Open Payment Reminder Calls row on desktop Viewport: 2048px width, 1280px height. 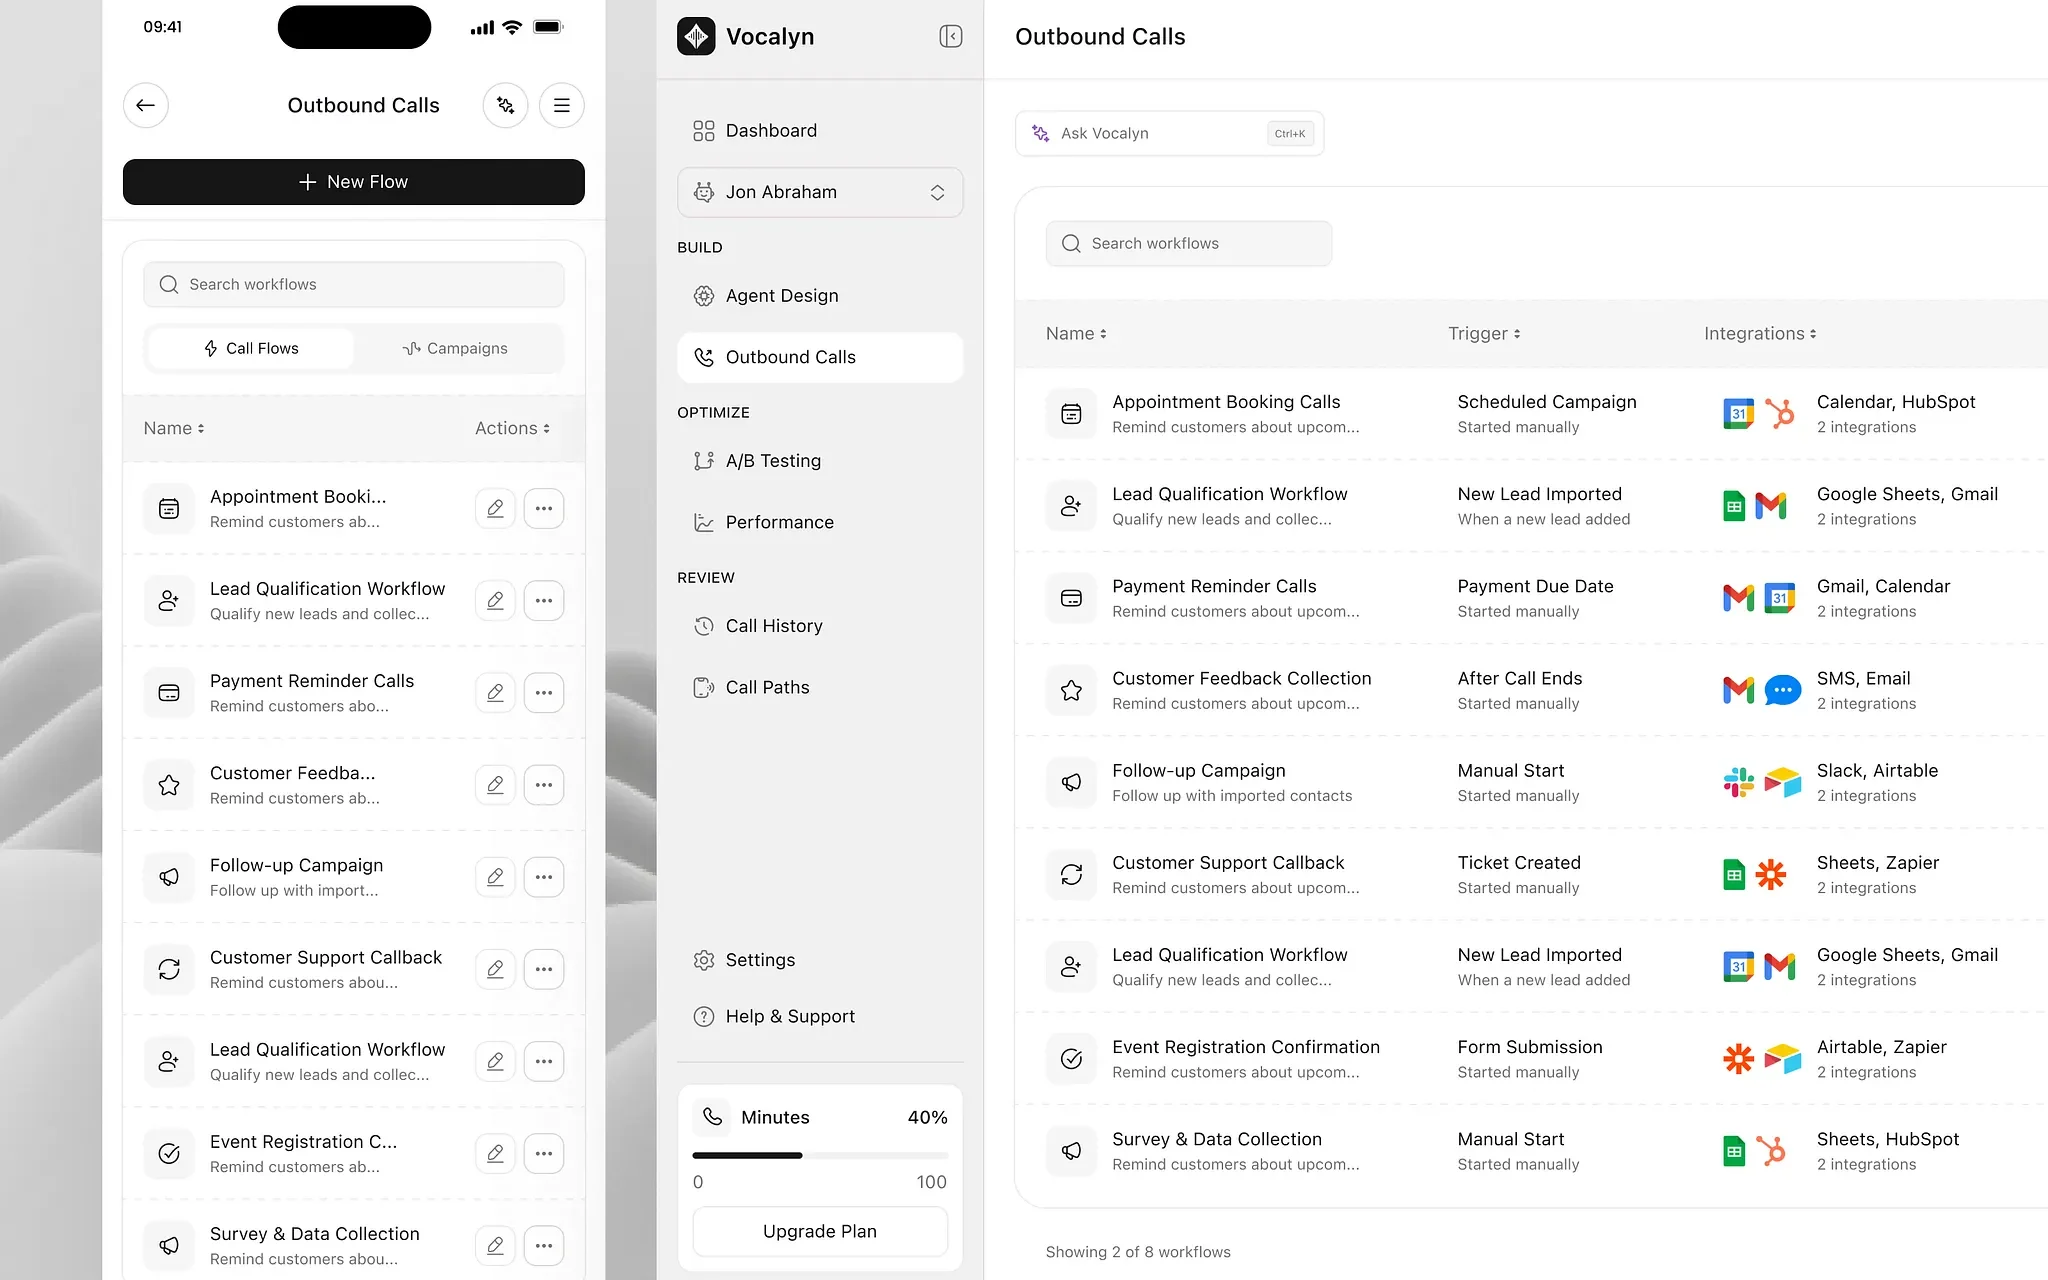[1530, 598]
